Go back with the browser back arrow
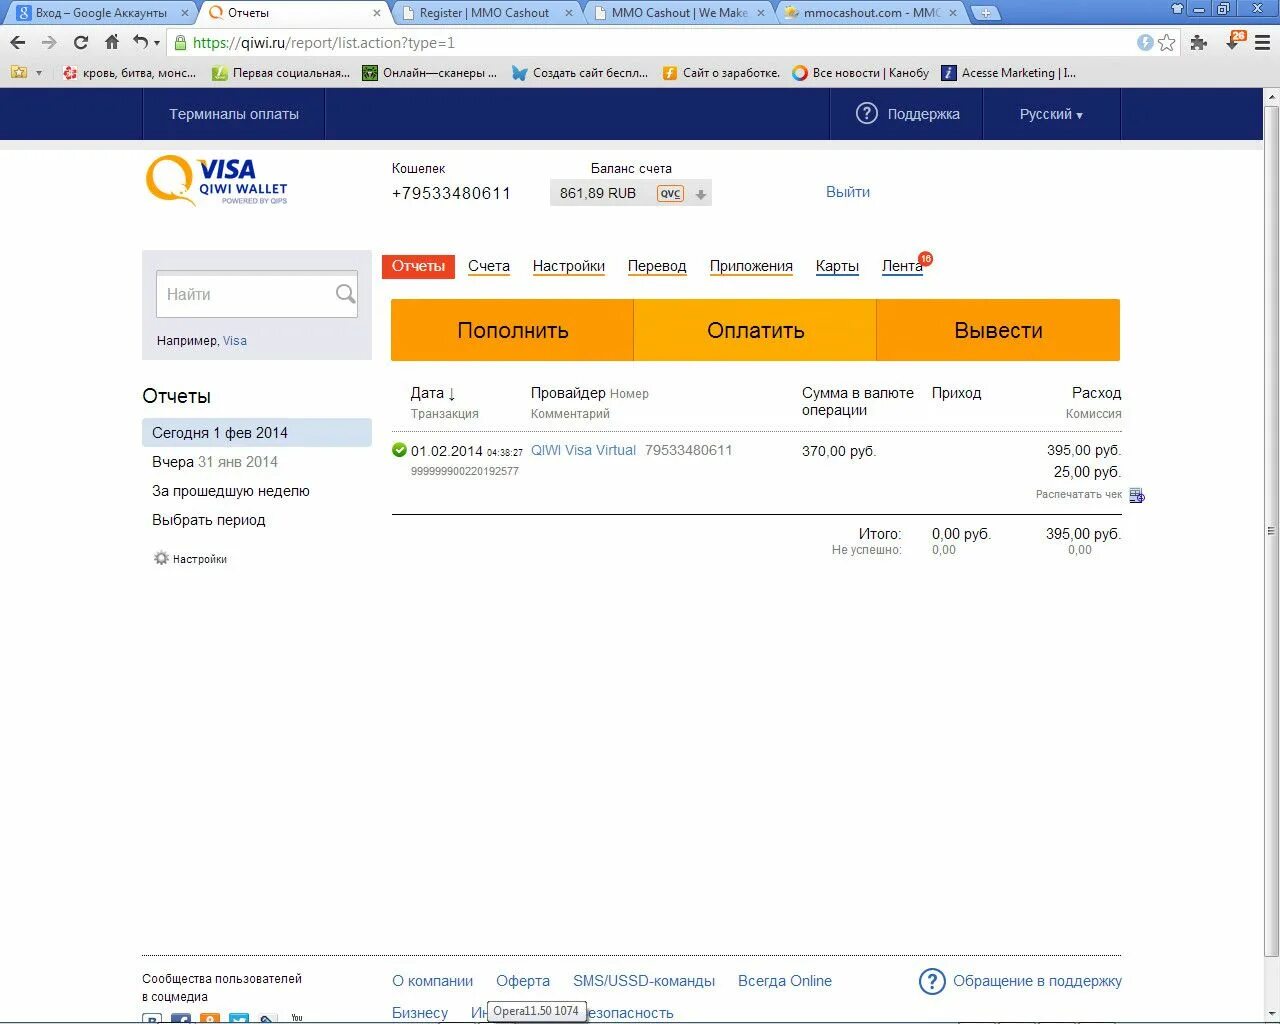The width and height of the screenshot is (1280, 1024). click(17, 43)
